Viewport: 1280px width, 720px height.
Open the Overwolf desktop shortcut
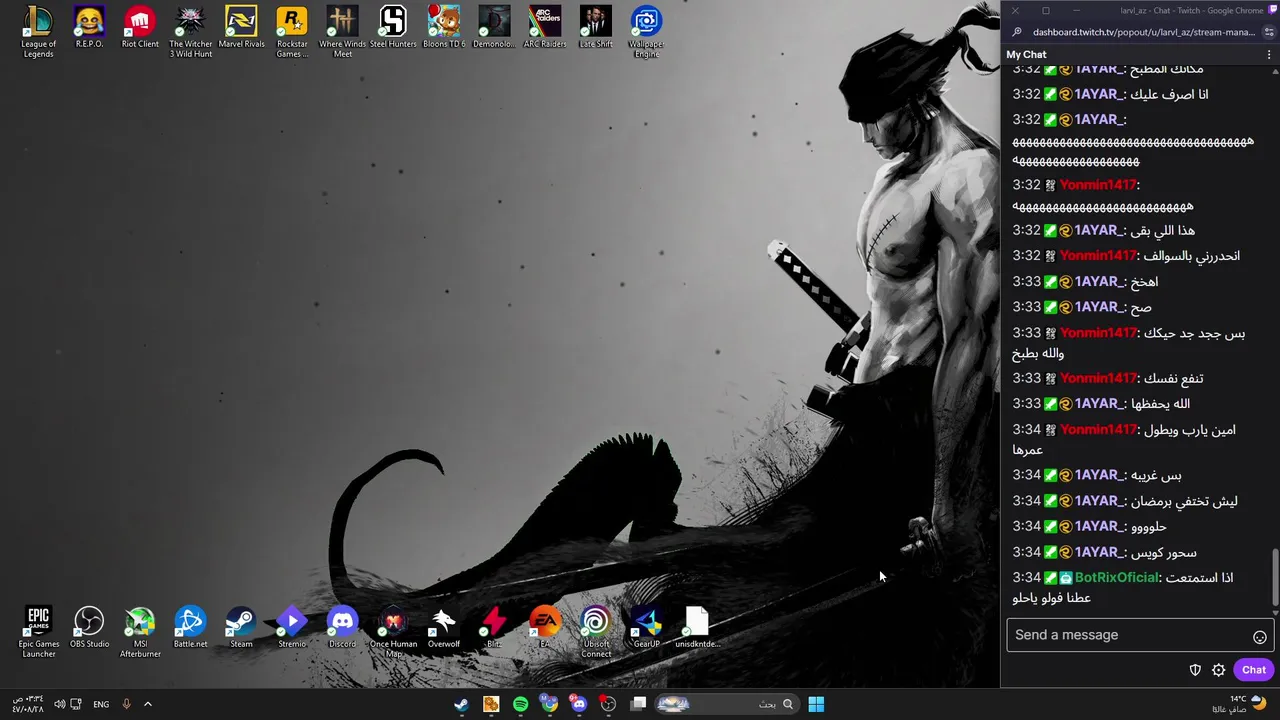(444, 628)
